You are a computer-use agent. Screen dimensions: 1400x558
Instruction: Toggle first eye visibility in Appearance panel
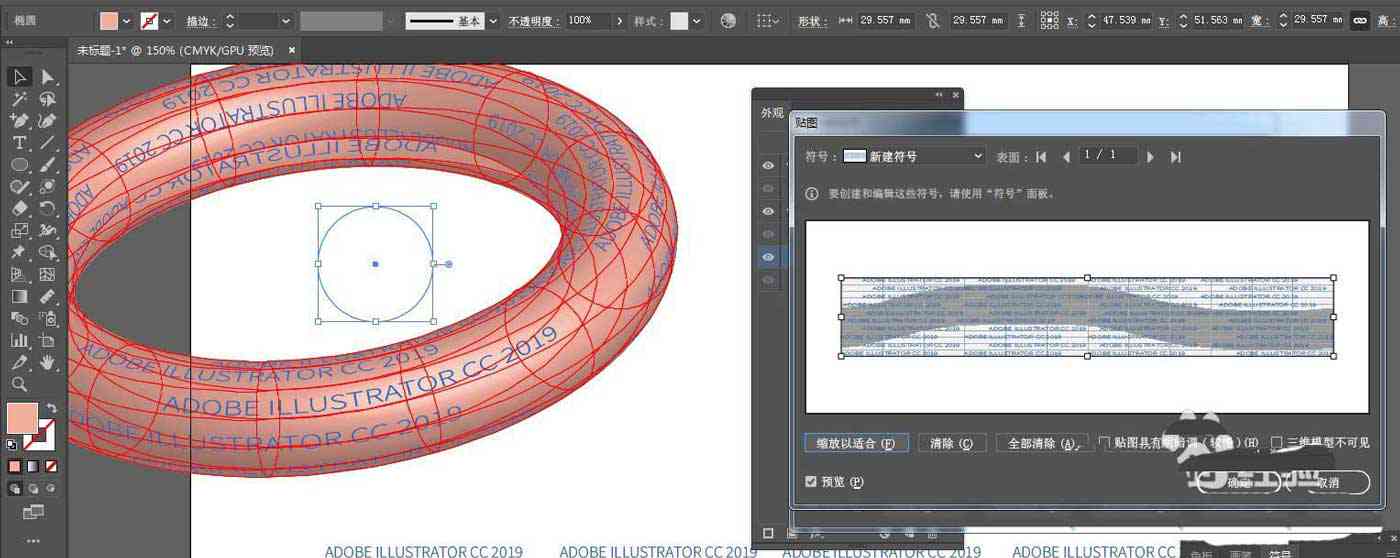pos(768,166)
